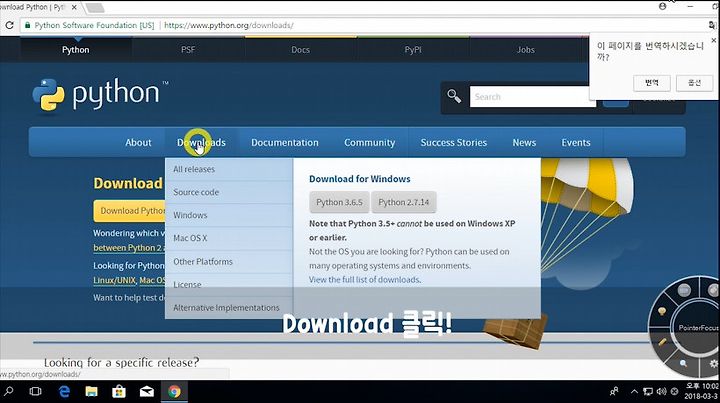
Task: Select Mac OS X in Downloads dropdown
Action: (x=229, y=238)
